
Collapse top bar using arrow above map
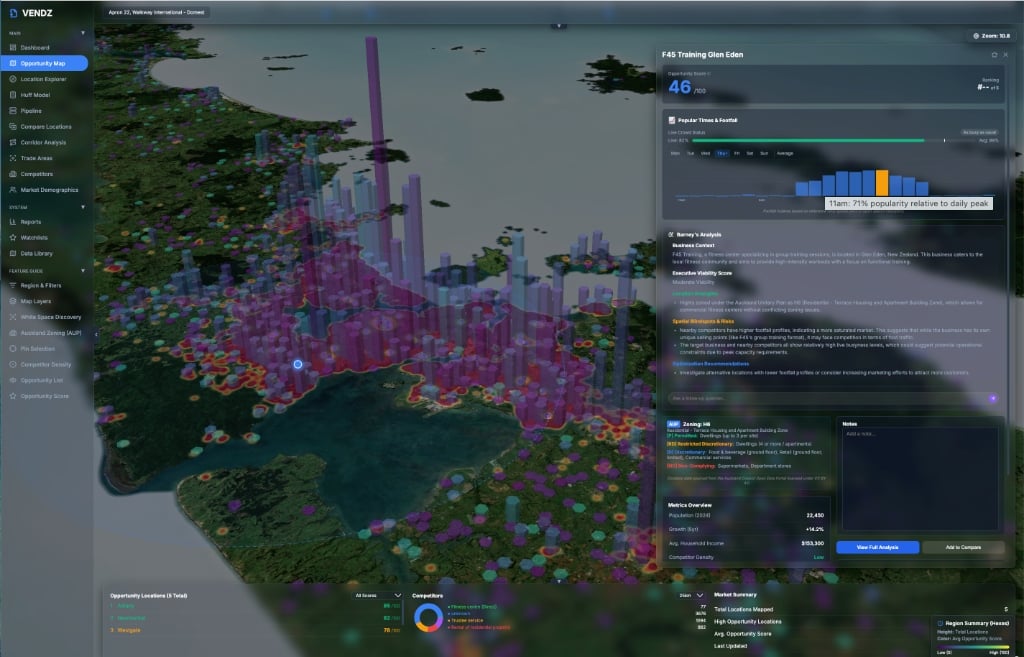pyautogui.click(x=558, y=26)
